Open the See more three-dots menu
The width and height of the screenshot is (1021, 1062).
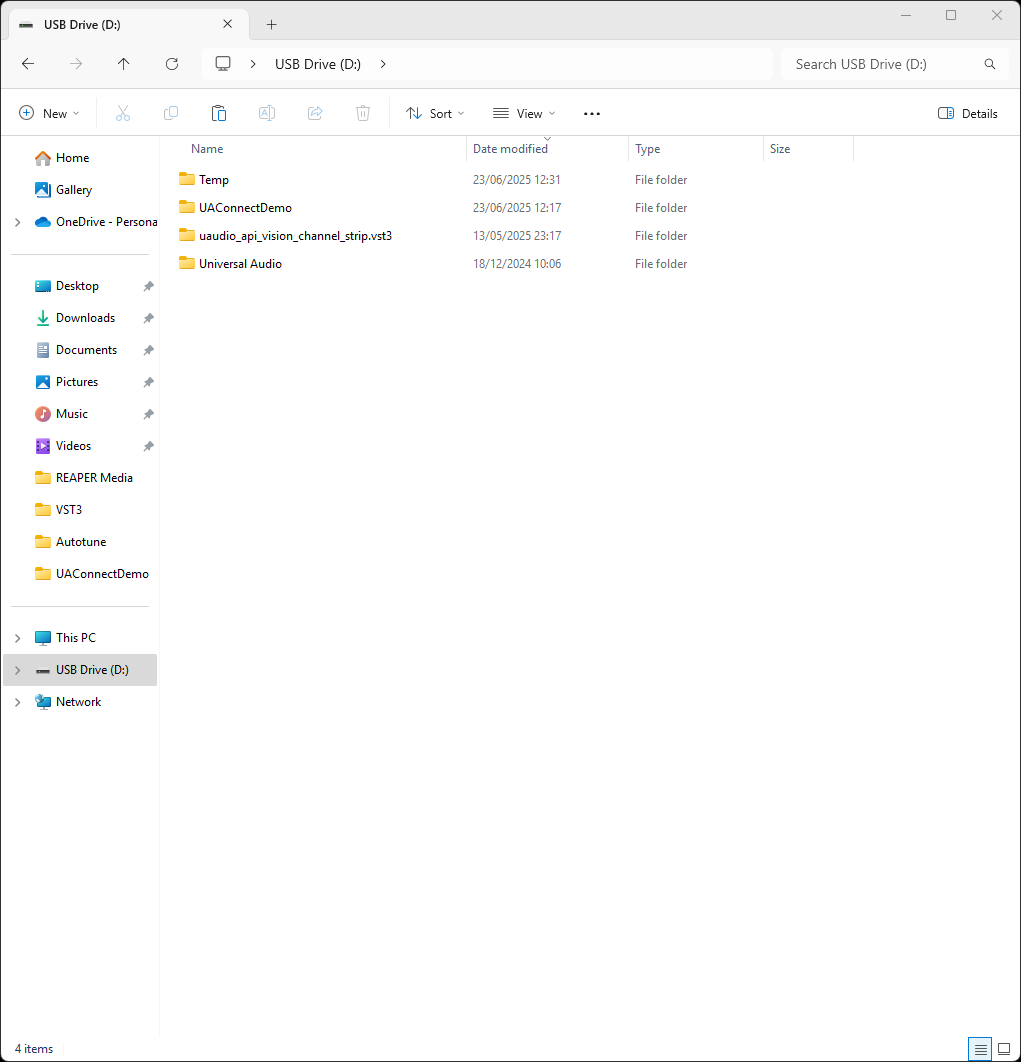(591, 114)
